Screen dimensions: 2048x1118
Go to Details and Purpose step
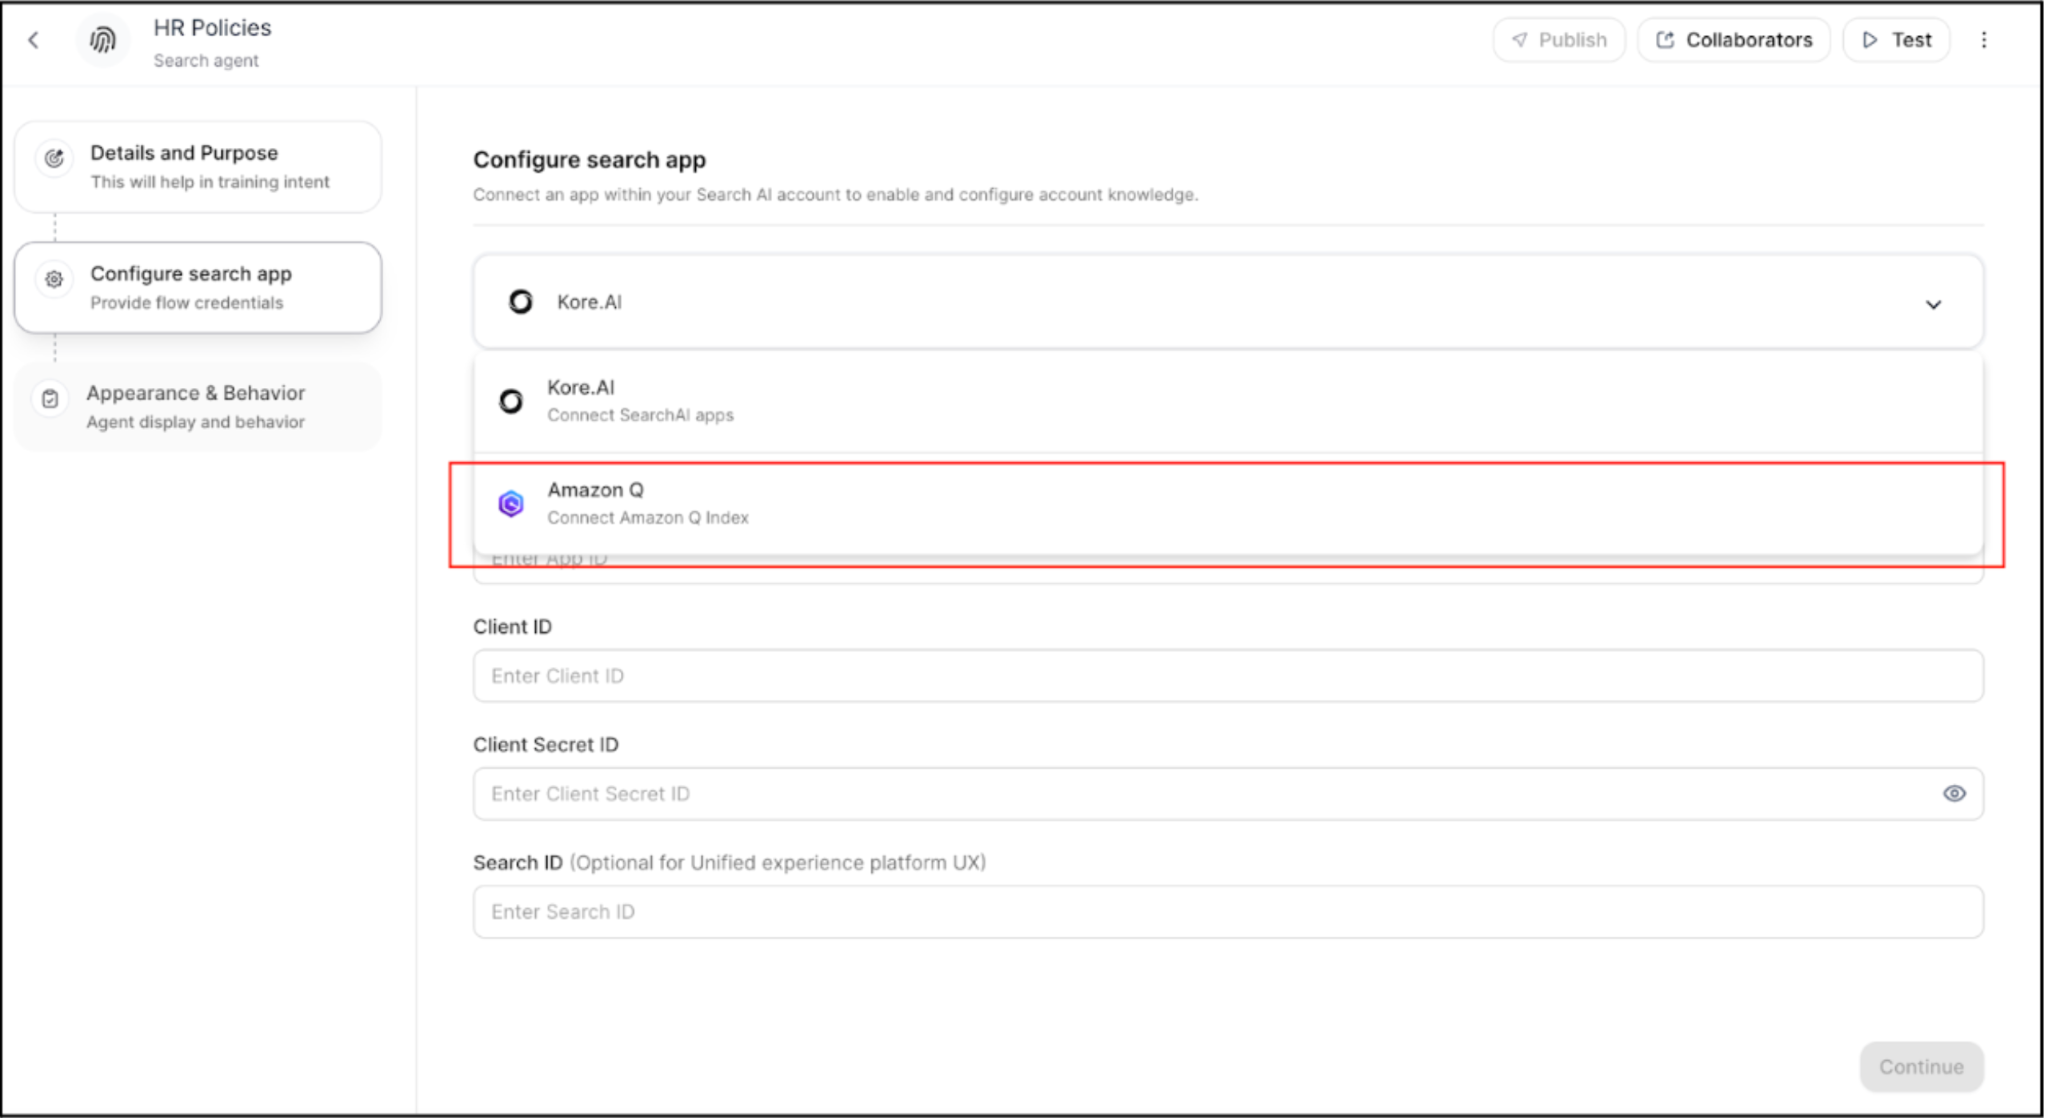pyautogui.click(x=198, y=167)
